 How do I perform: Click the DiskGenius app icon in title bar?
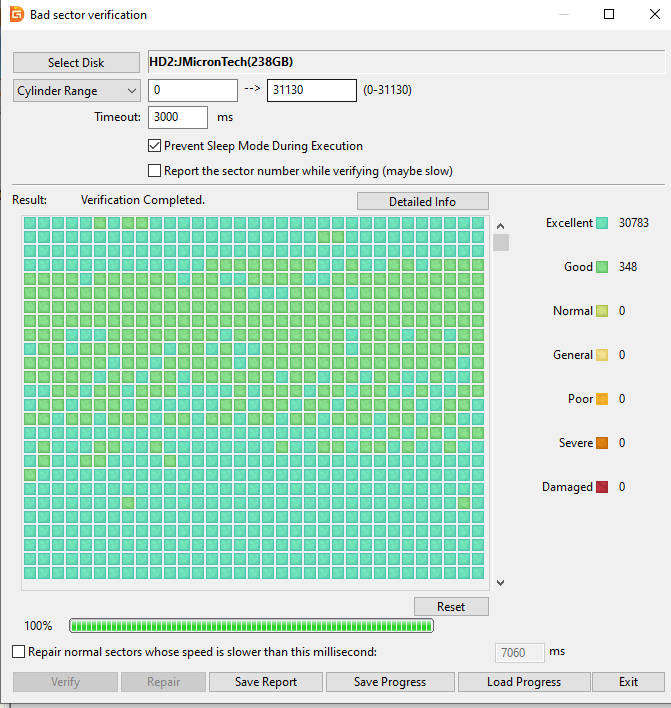click(17, 14)
